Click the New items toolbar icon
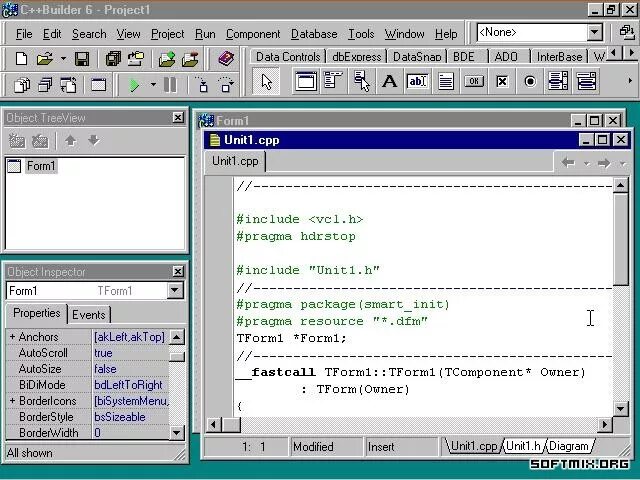Viewport: 640px width, 480px height. (21, 59)
